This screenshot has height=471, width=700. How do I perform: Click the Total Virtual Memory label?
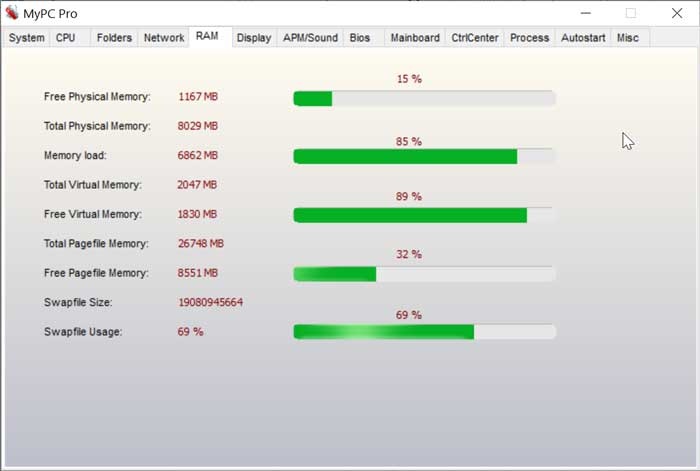click(93, 185)
